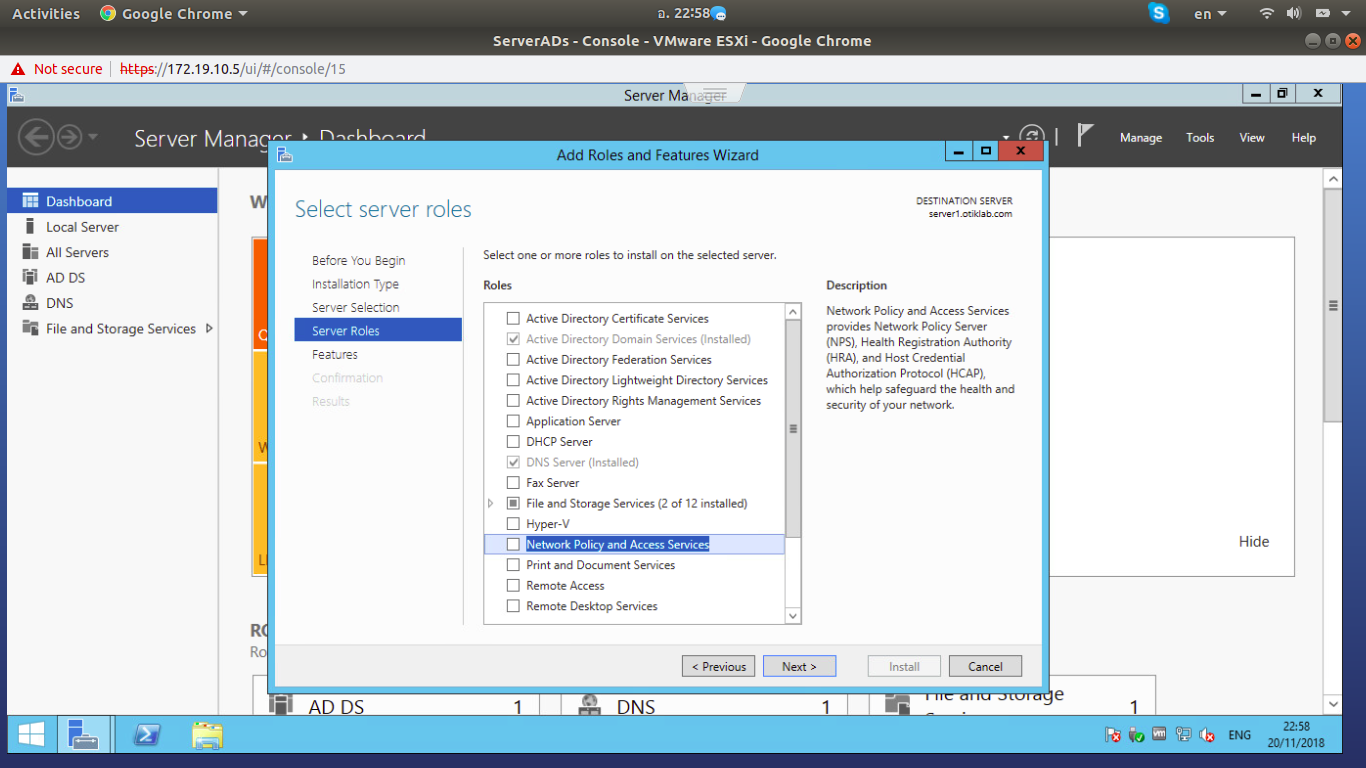Open Google Chrome app menu in top bar
This screenshot has width=1366, height=768.
[174, 14]
